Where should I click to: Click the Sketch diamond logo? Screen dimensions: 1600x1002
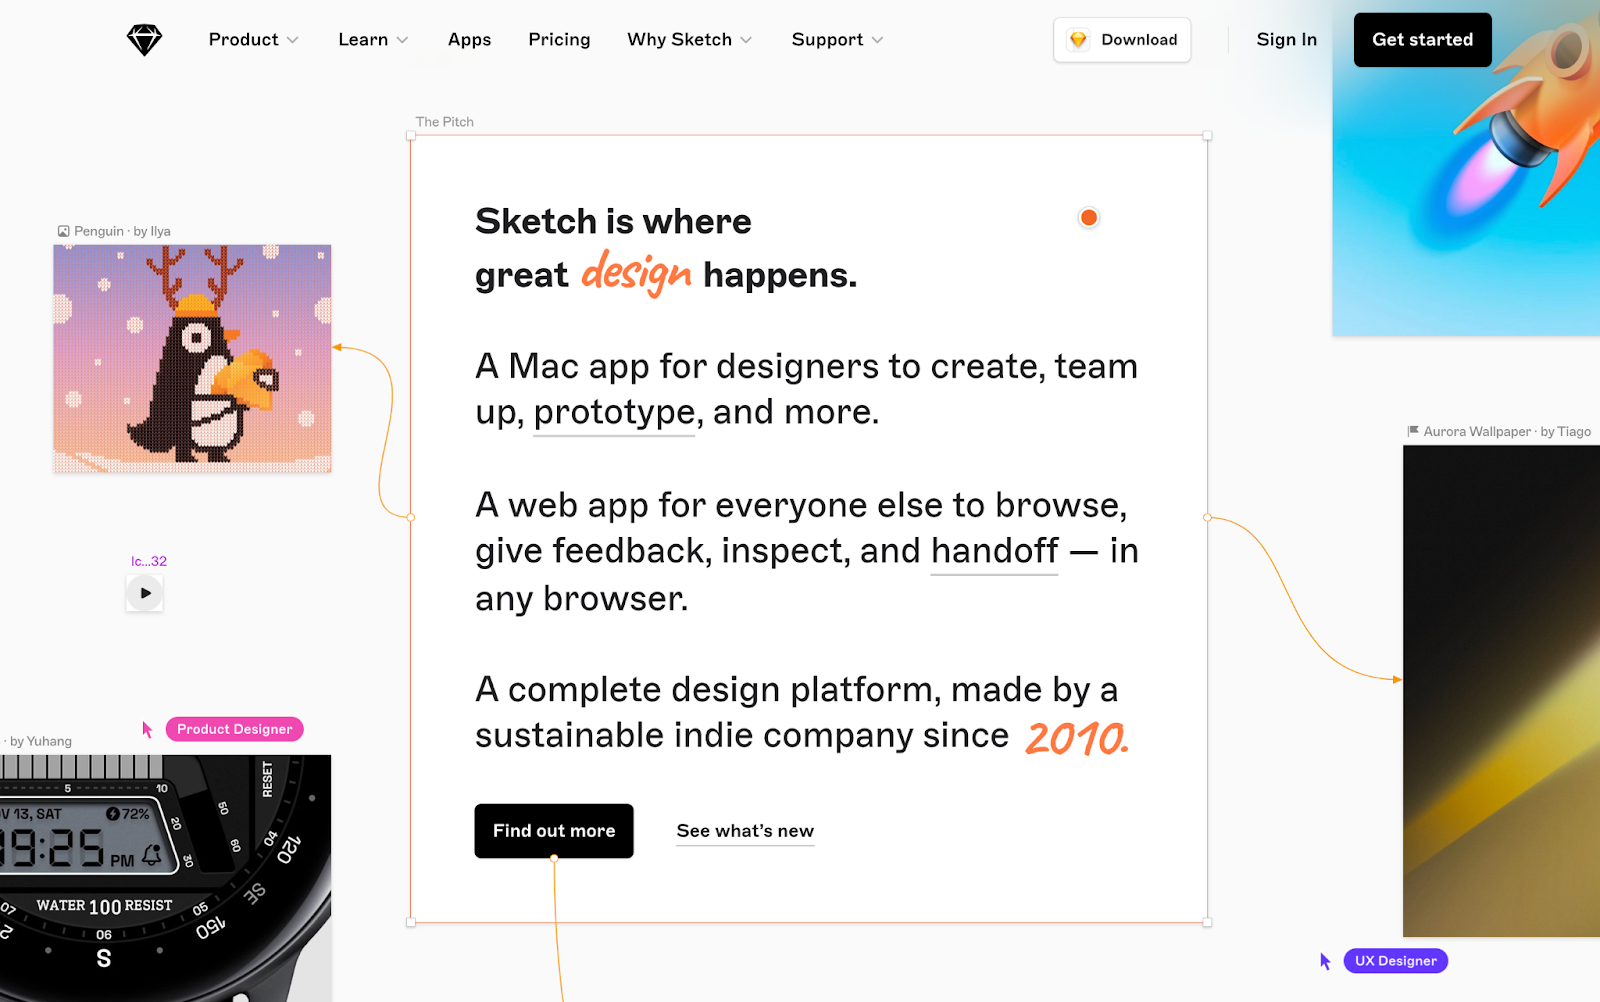(x=144, y=40)
